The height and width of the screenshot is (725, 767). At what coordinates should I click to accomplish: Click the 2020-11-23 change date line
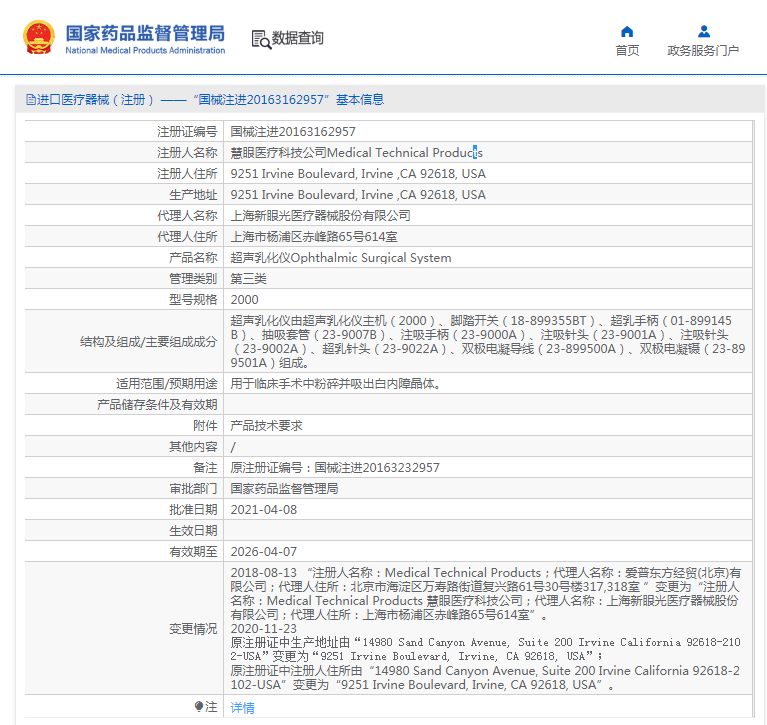[x=264, y=629]
